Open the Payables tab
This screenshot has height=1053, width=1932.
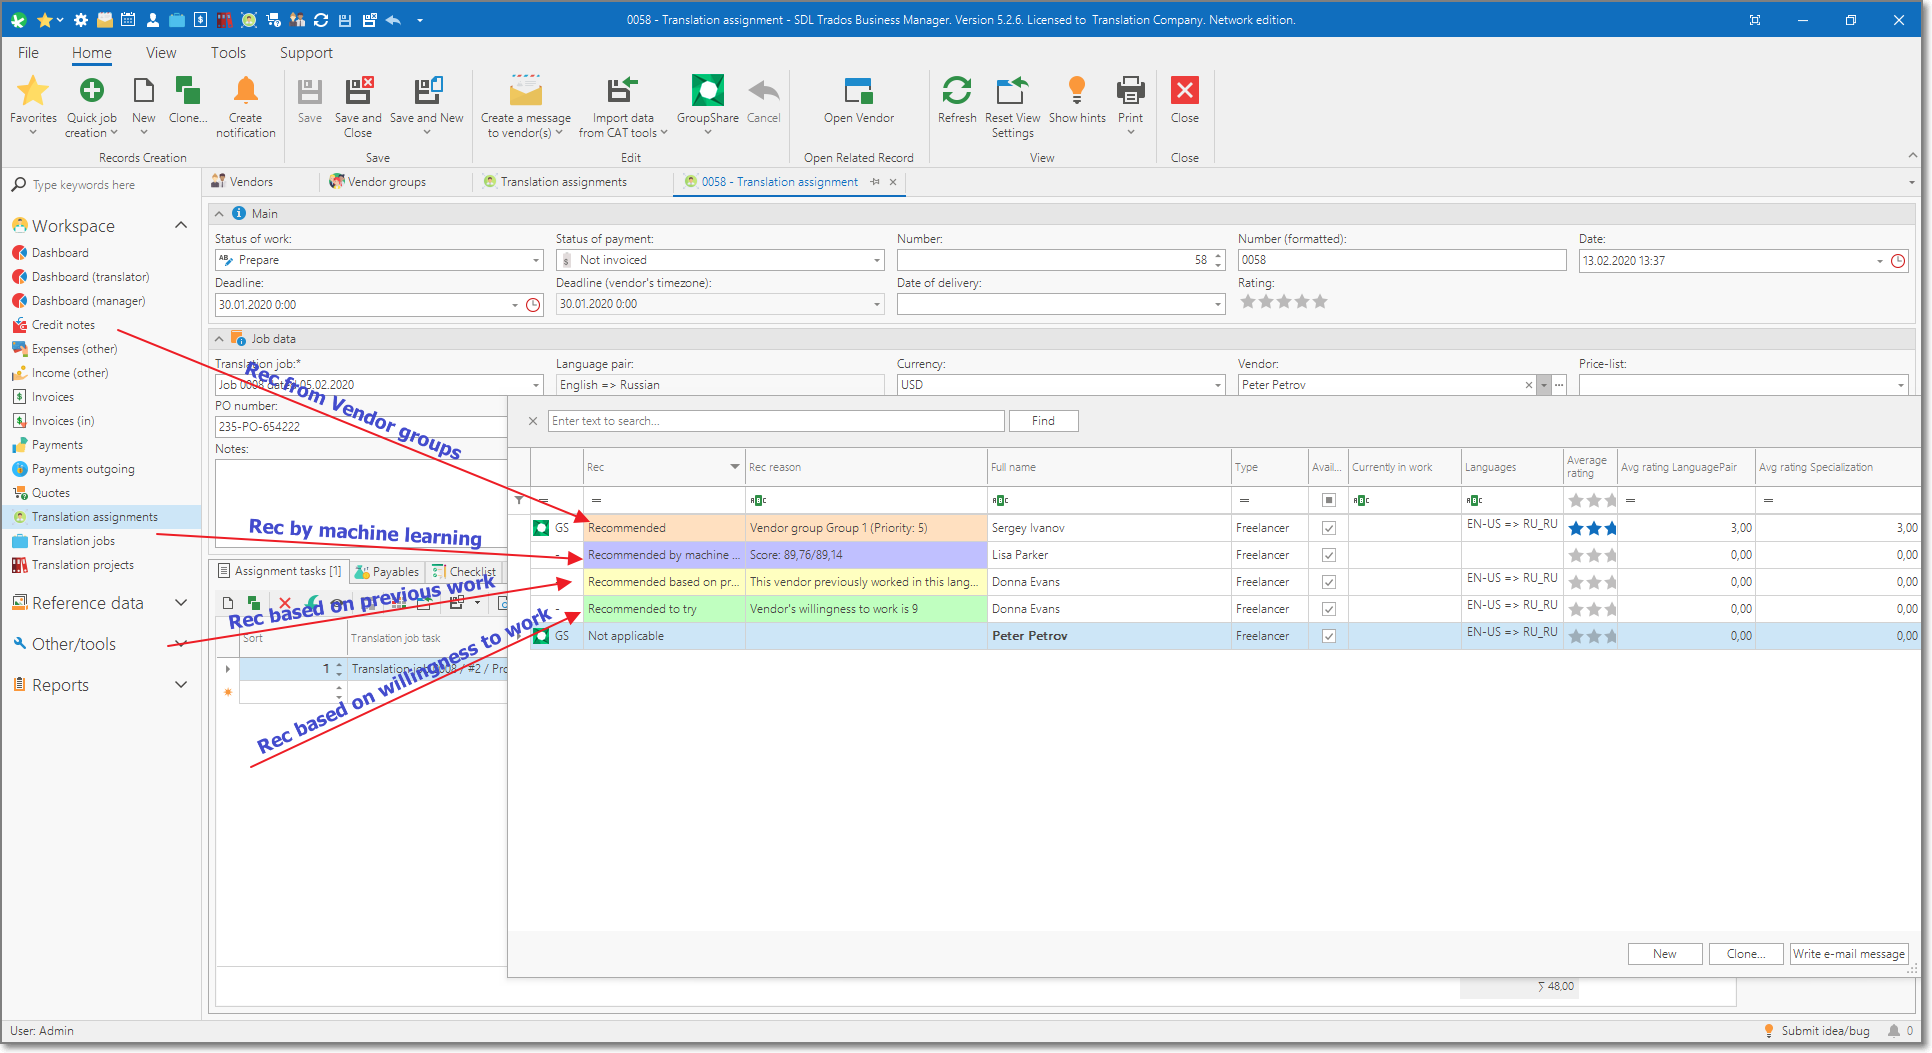coord(387,572)
